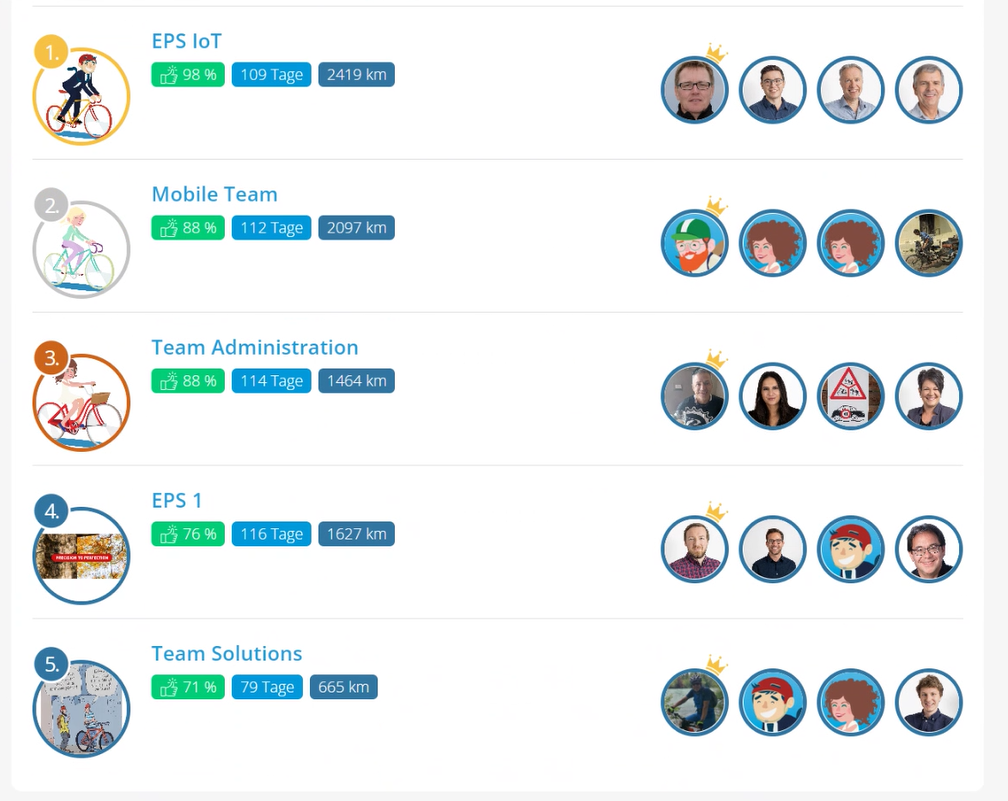
Task: Open the EPS 1 team link
Action: pyautogui.click(x=177, y=500)
